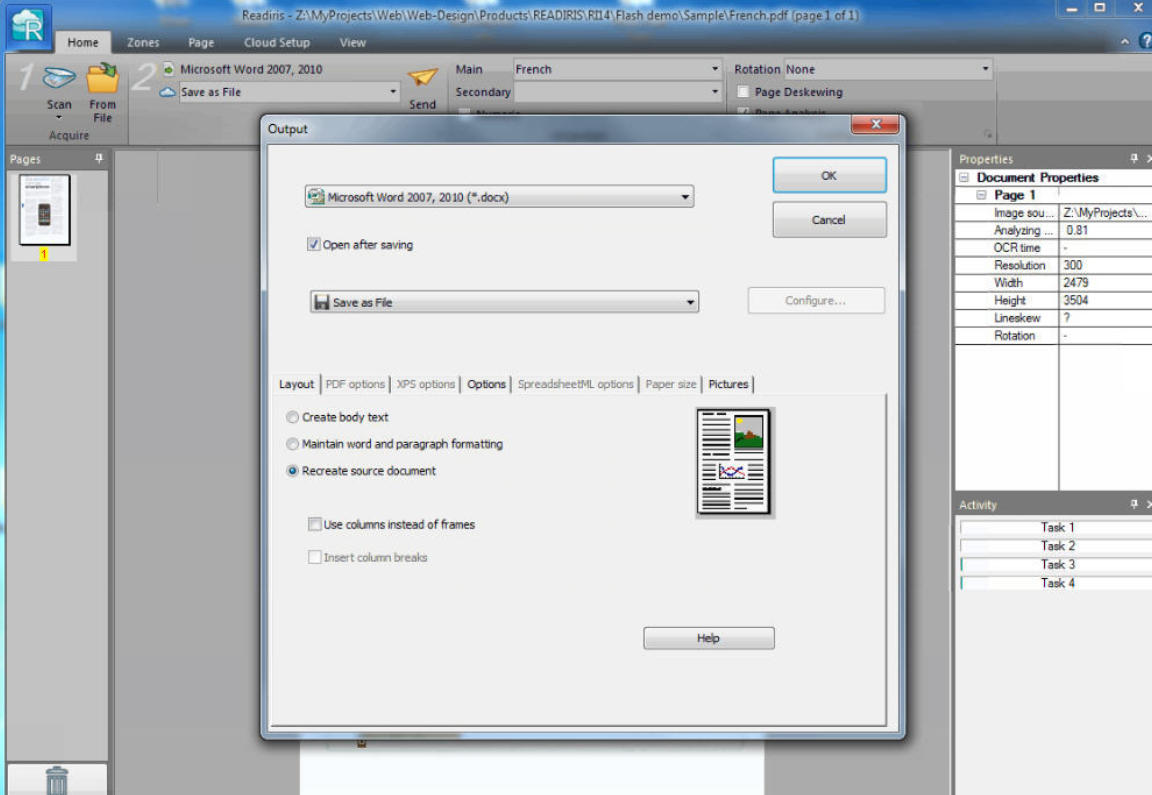Open the Zones ribbon tab

pyautogui.click(x=143, y=43)
